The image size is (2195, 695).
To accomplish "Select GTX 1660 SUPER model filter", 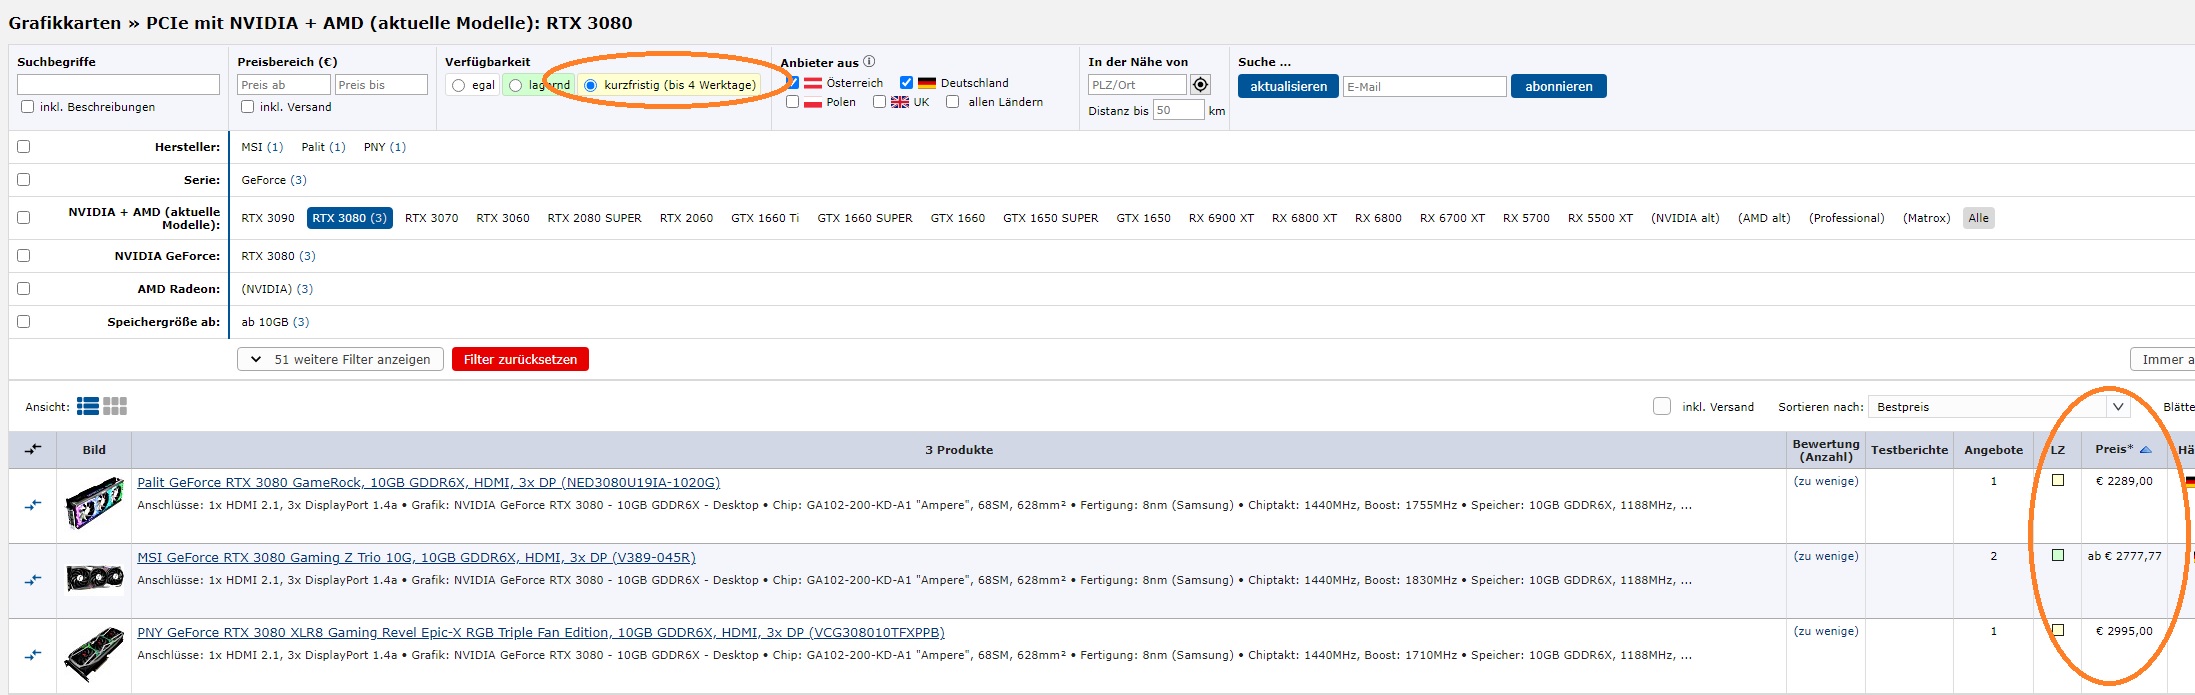I will [865, 218].
